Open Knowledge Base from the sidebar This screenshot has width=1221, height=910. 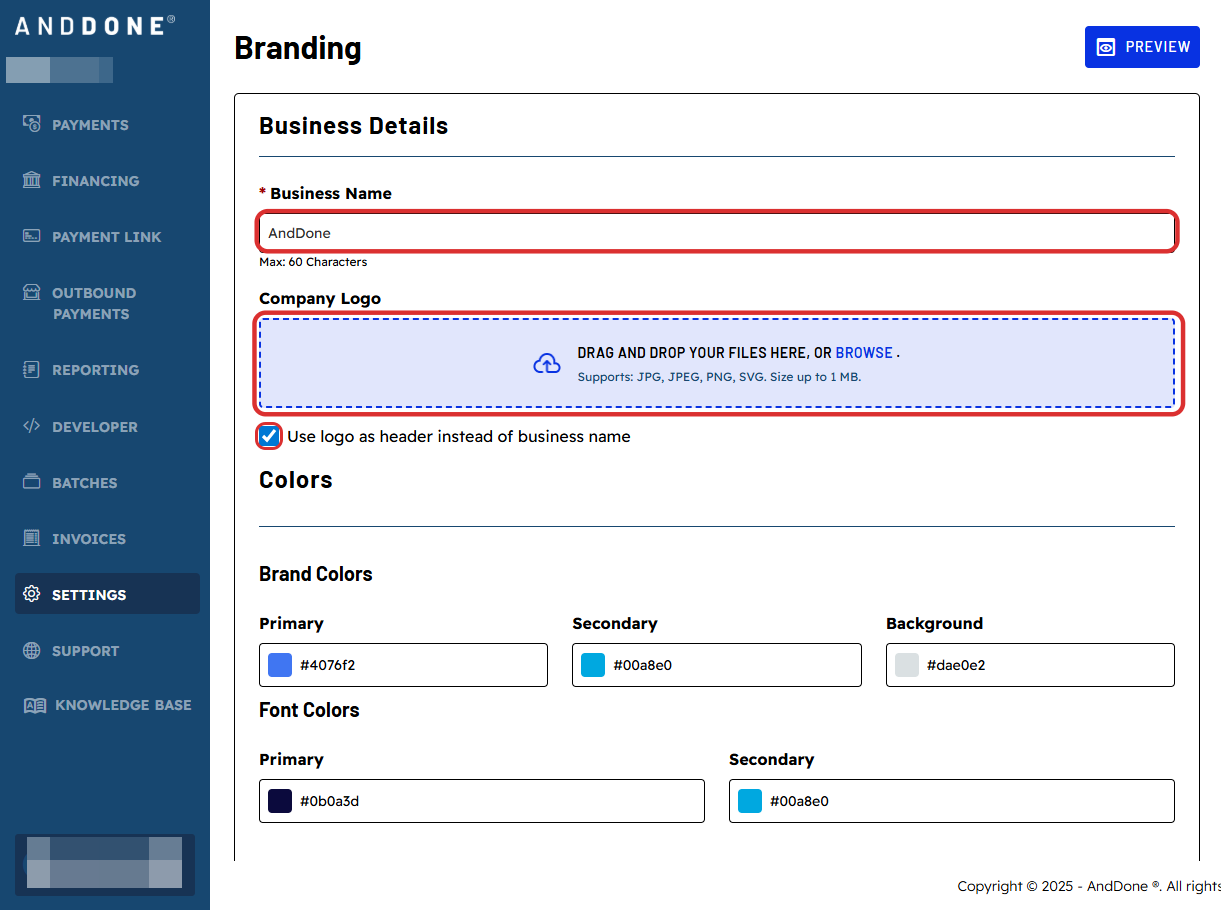(31, 704)
